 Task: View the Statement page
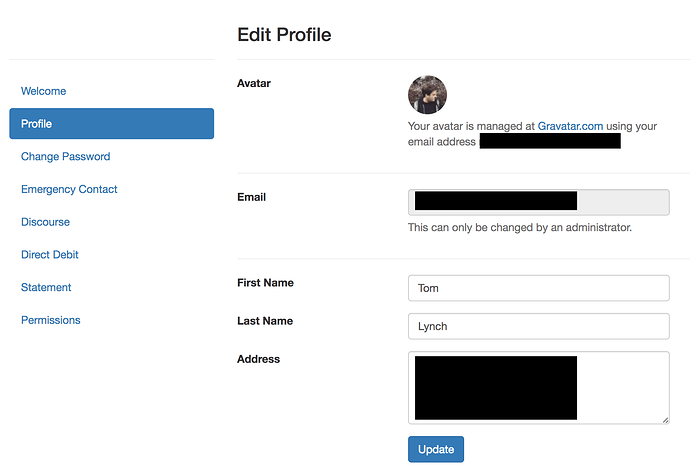[x=46, y=287]
